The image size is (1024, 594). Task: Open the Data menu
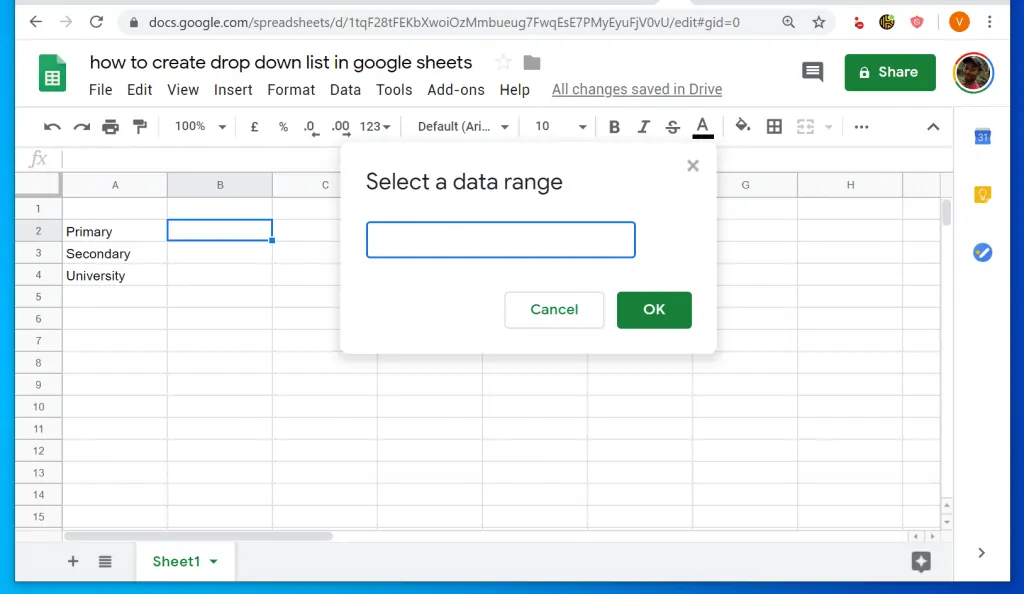[345, 89]
